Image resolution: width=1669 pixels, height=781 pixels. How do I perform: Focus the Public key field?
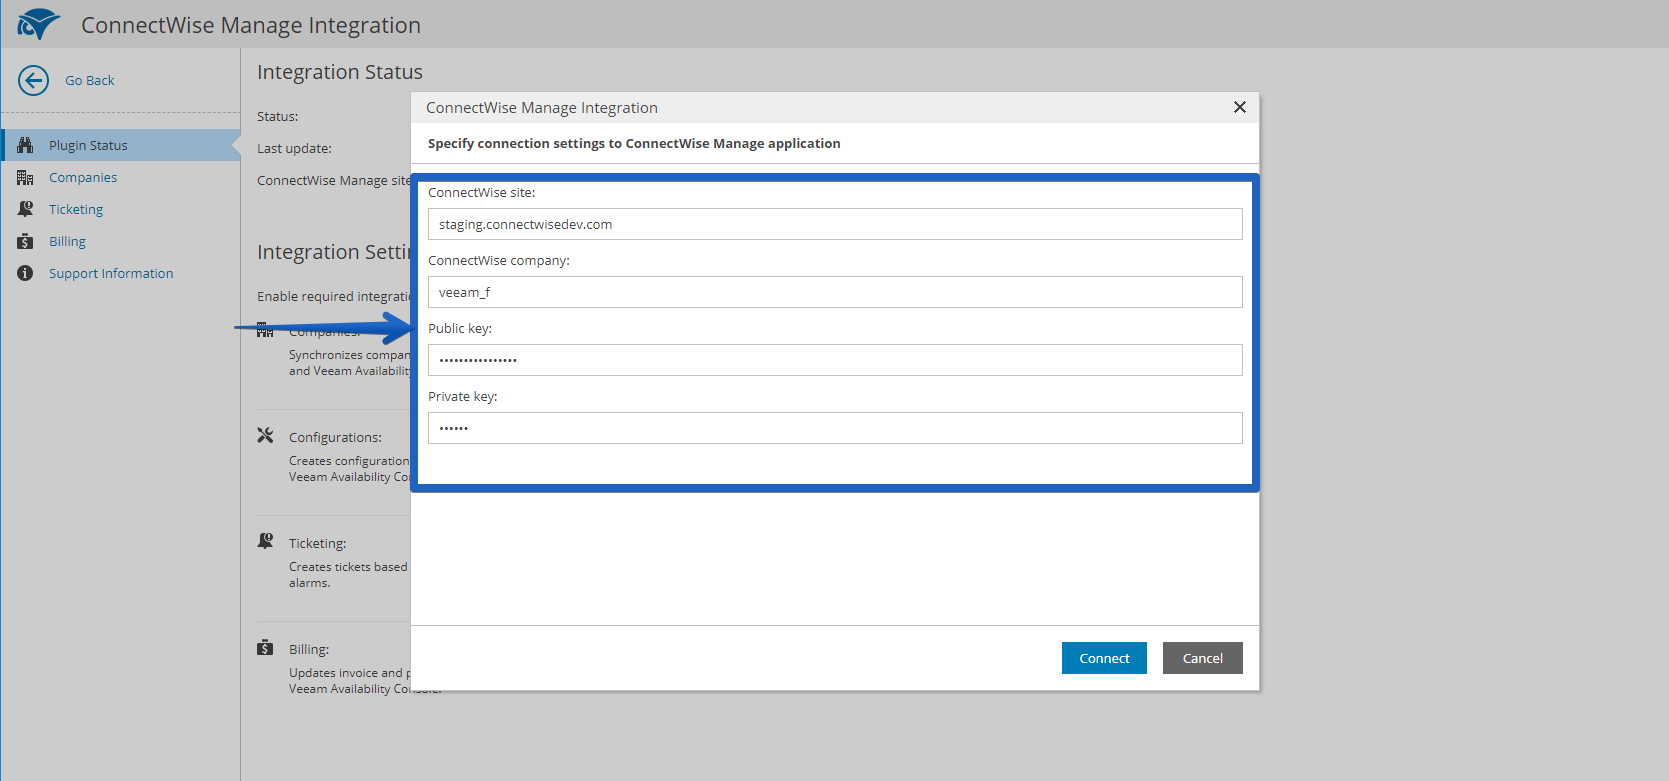coord(835,360)
